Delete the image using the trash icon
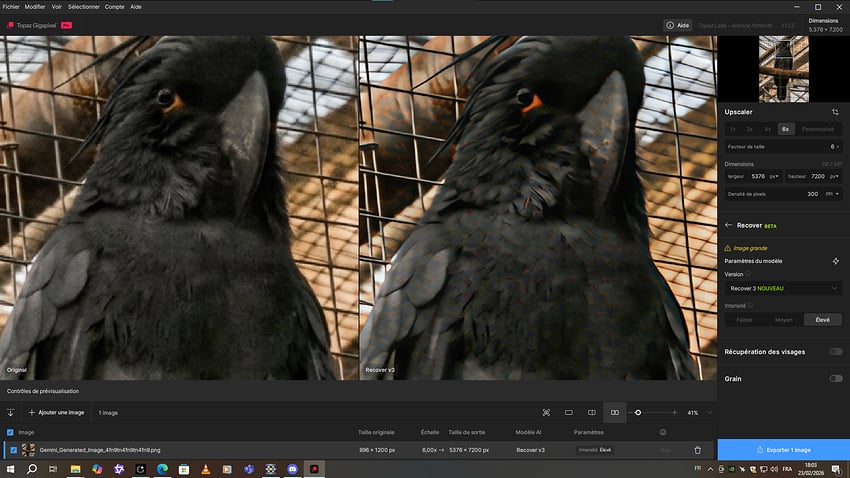 (x=697, y=450)
